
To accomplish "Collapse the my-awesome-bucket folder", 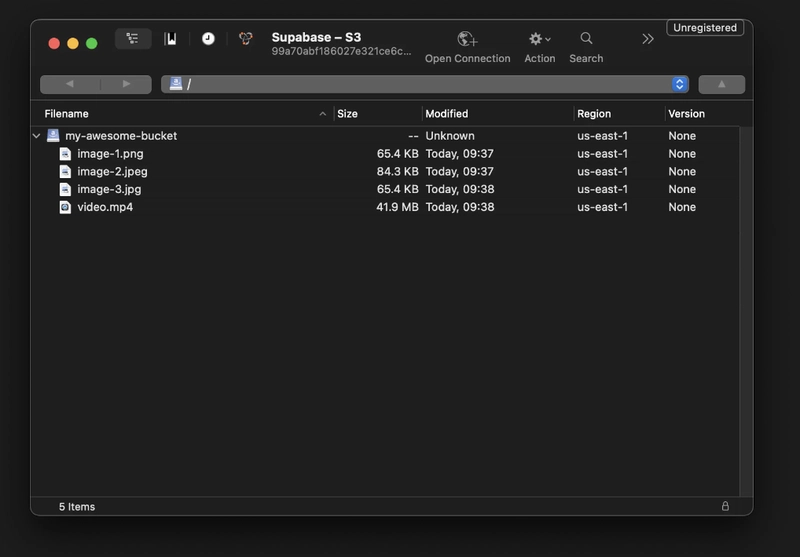I will 37,136.
